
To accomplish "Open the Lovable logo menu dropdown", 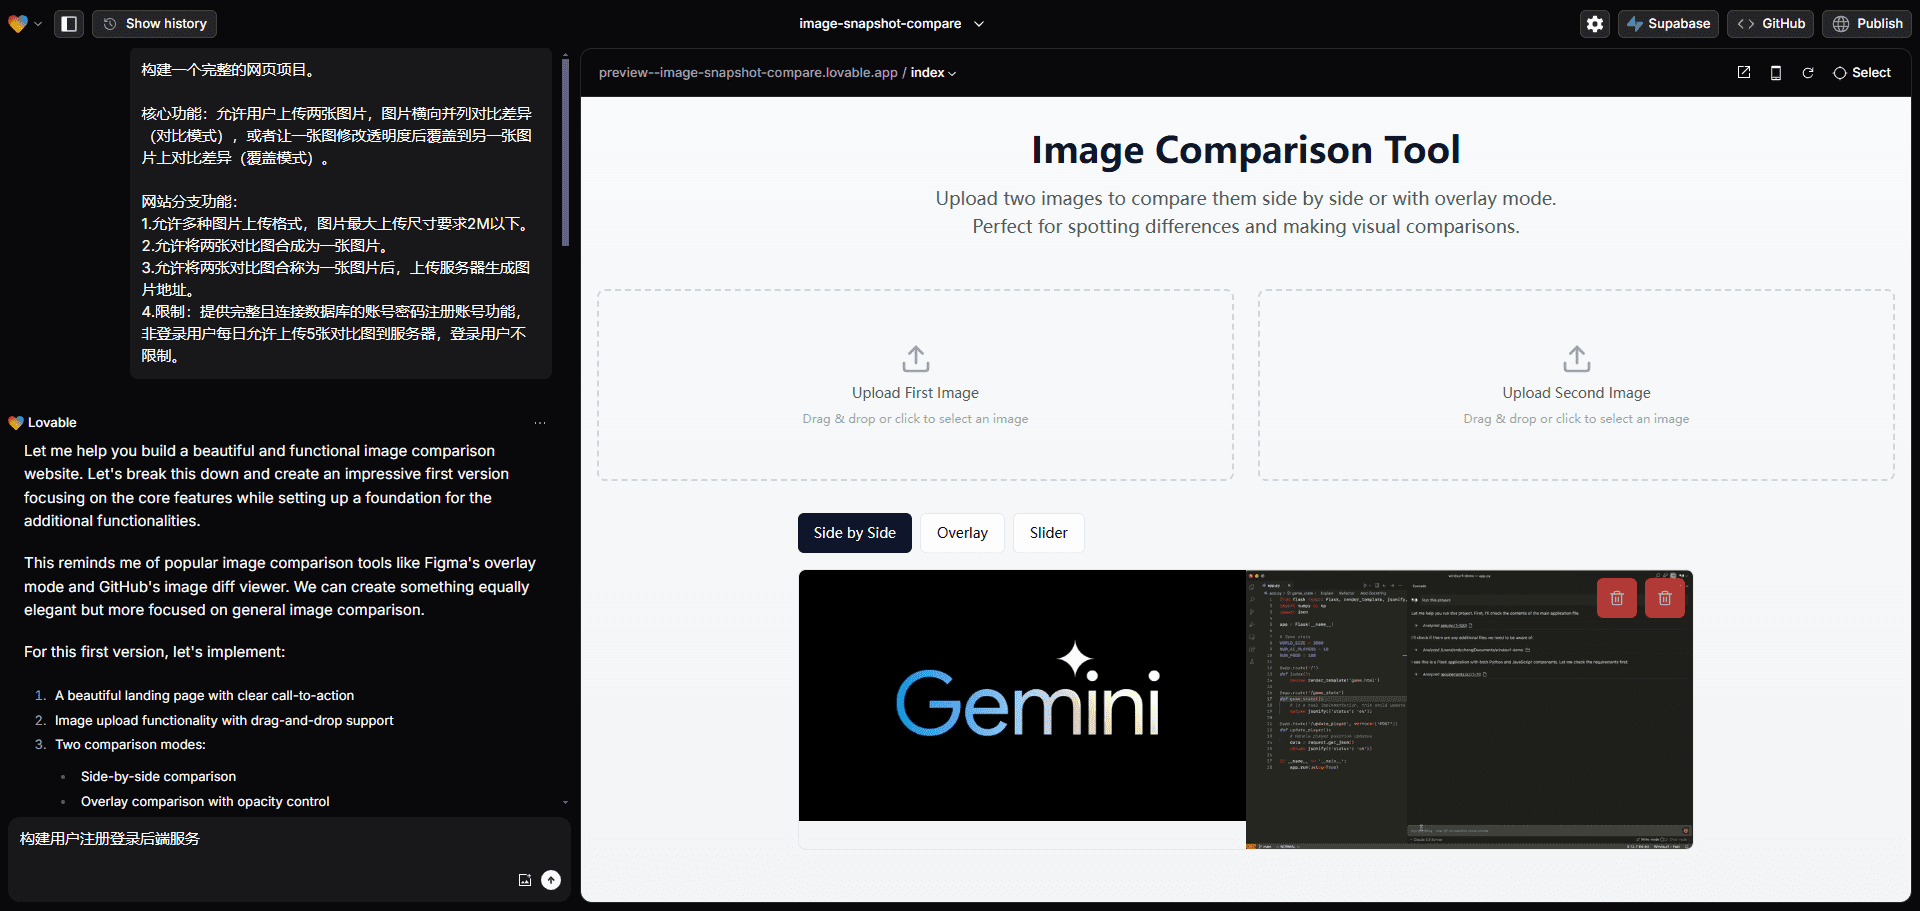I will click(25, 24).
